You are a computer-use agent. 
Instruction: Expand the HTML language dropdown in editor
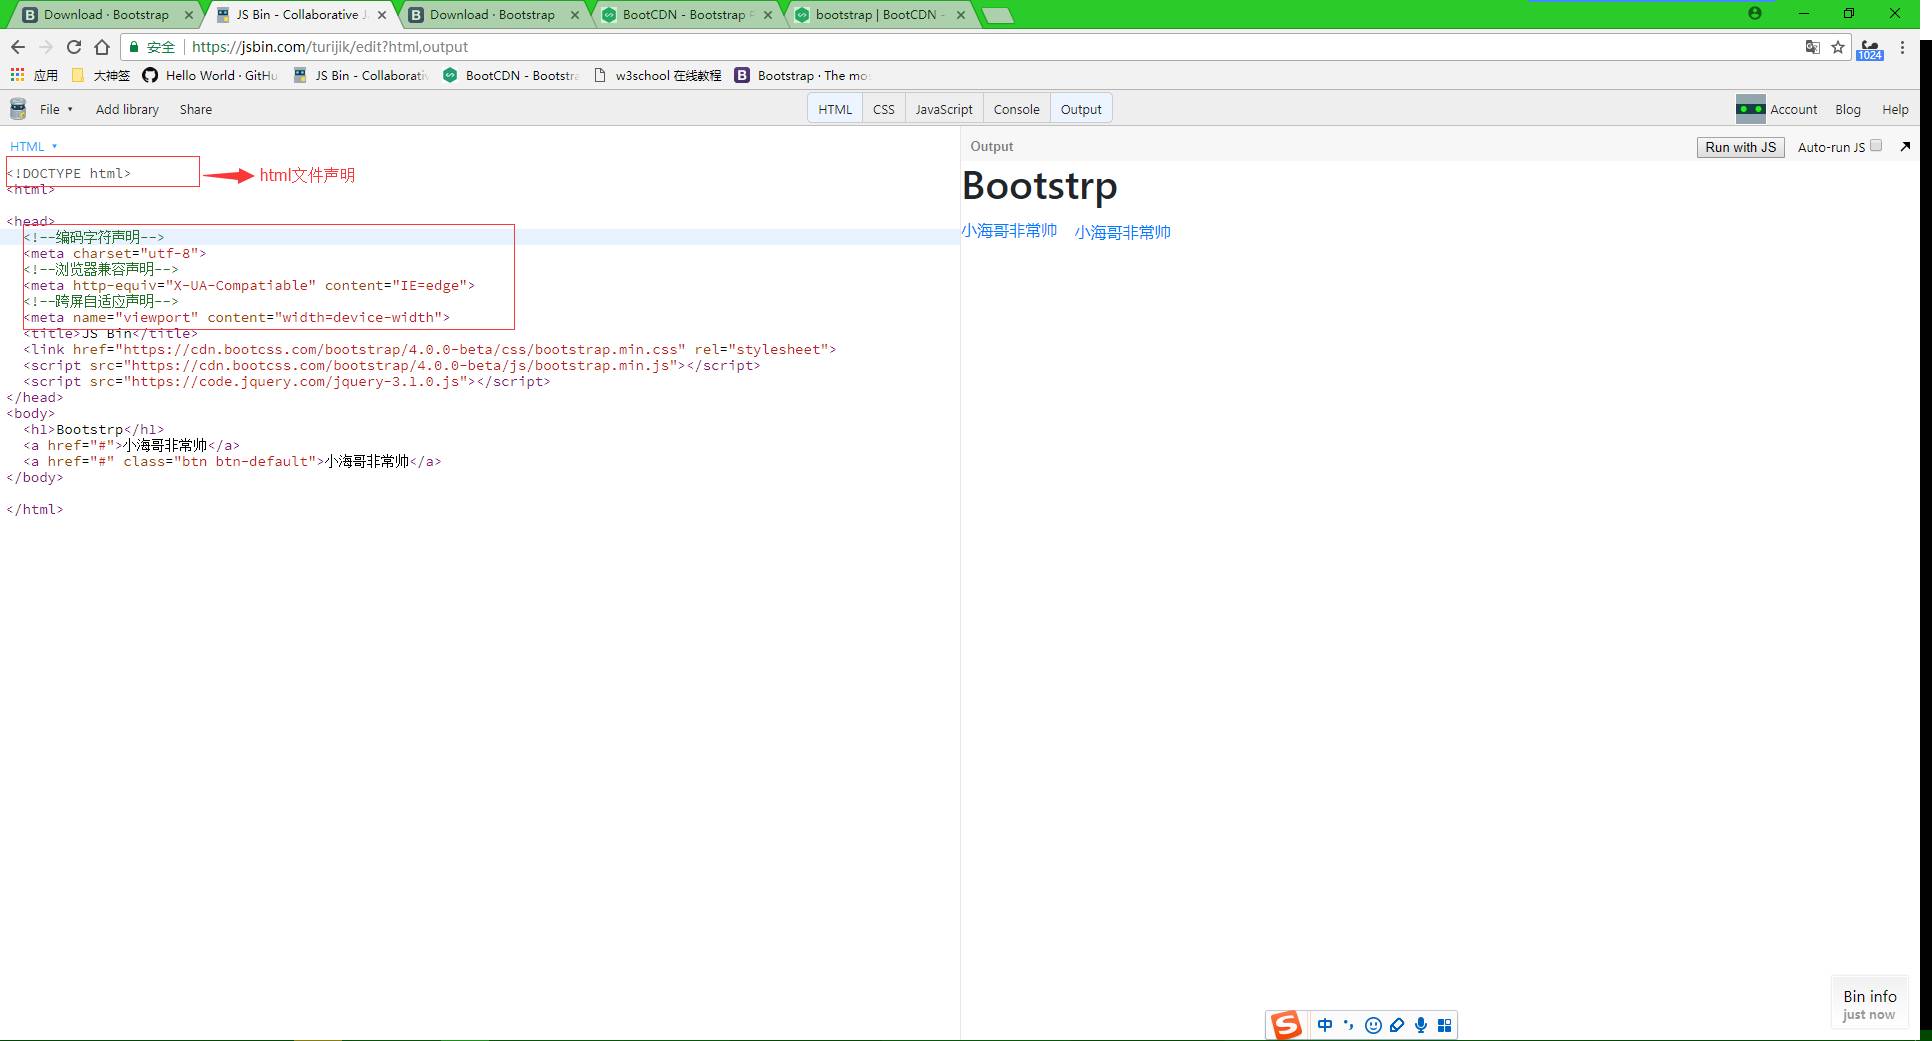tap(33, 146)
